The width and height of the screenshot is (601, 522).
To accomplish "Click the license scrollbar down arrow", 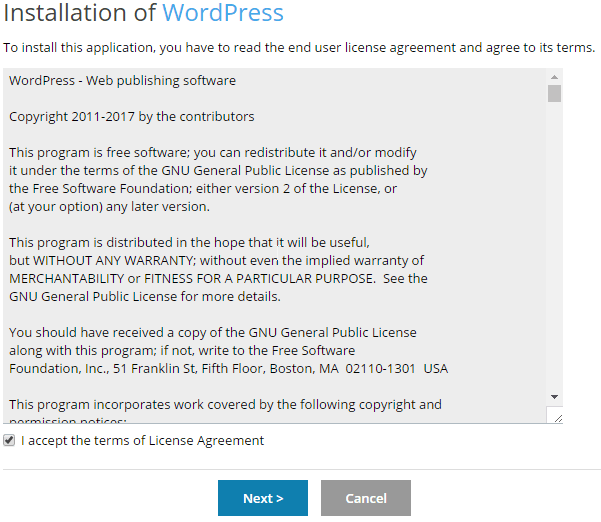I will point(554,397).
